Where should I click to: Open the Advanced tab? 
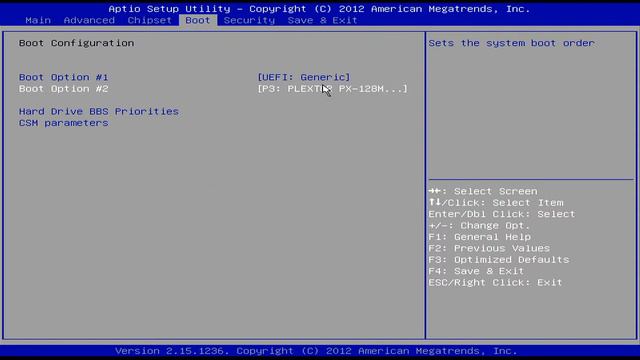pos(89,20)
